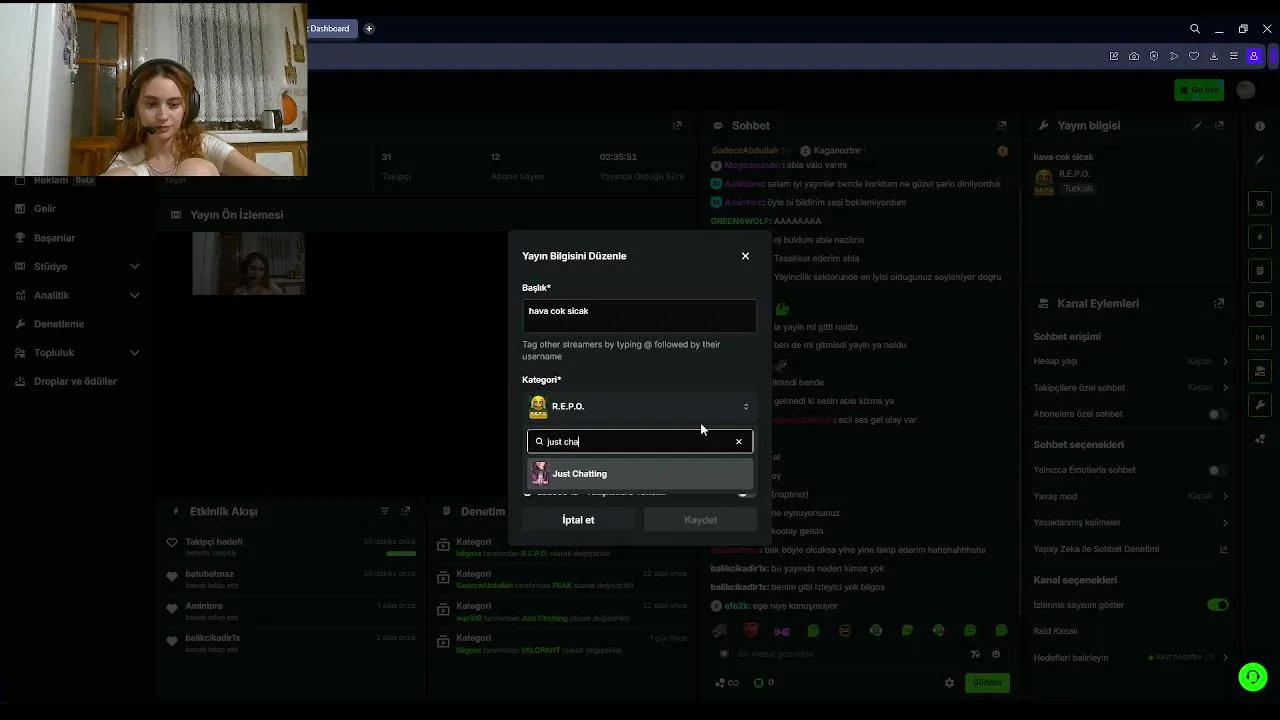Viewport: 1280px width, 720px height.
Task: Open the green support headset button
Action: click(x=1253, y=677)
